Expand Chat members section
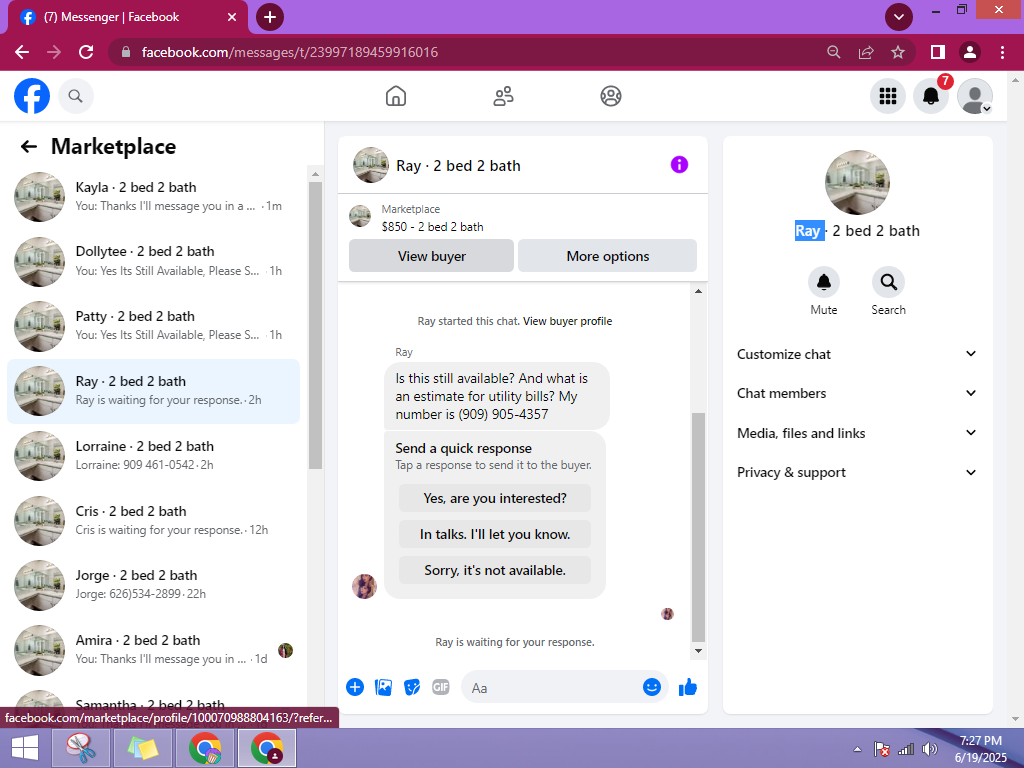 pyautogui.click(x=857, y=393)
